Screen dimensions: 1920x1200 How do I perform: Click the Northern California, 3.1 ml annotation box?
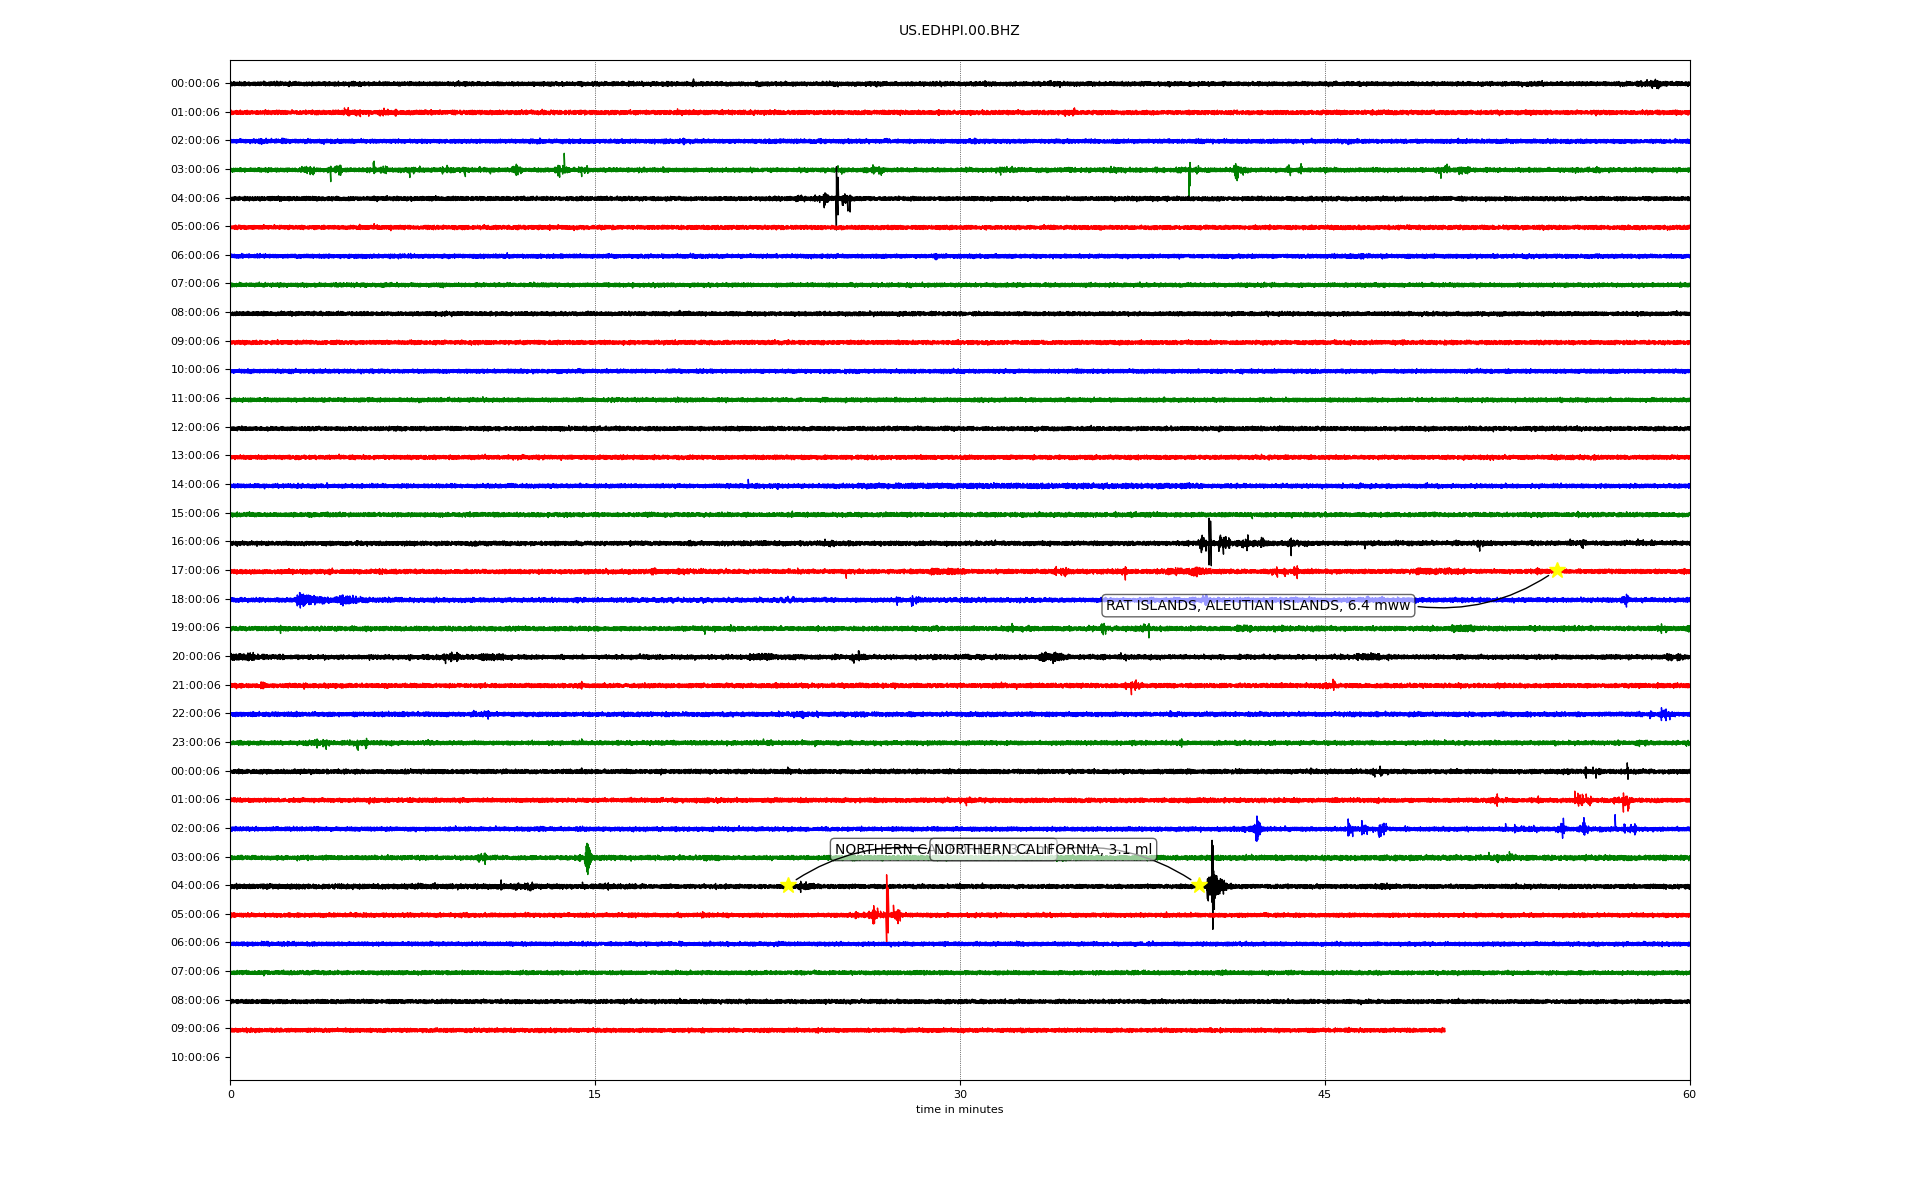[1043, 850]
